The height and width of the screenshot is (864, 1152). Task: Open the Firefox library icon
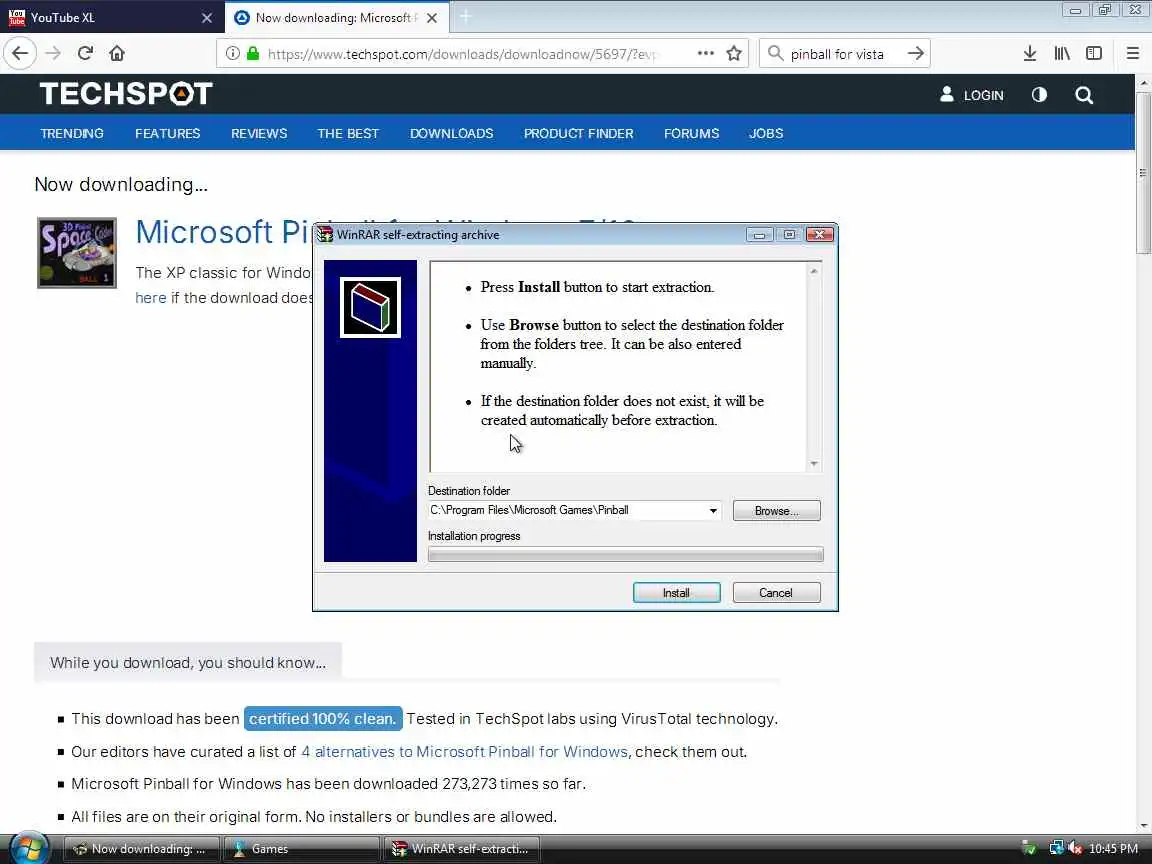pyautogui.click(x=1062, y=53)
